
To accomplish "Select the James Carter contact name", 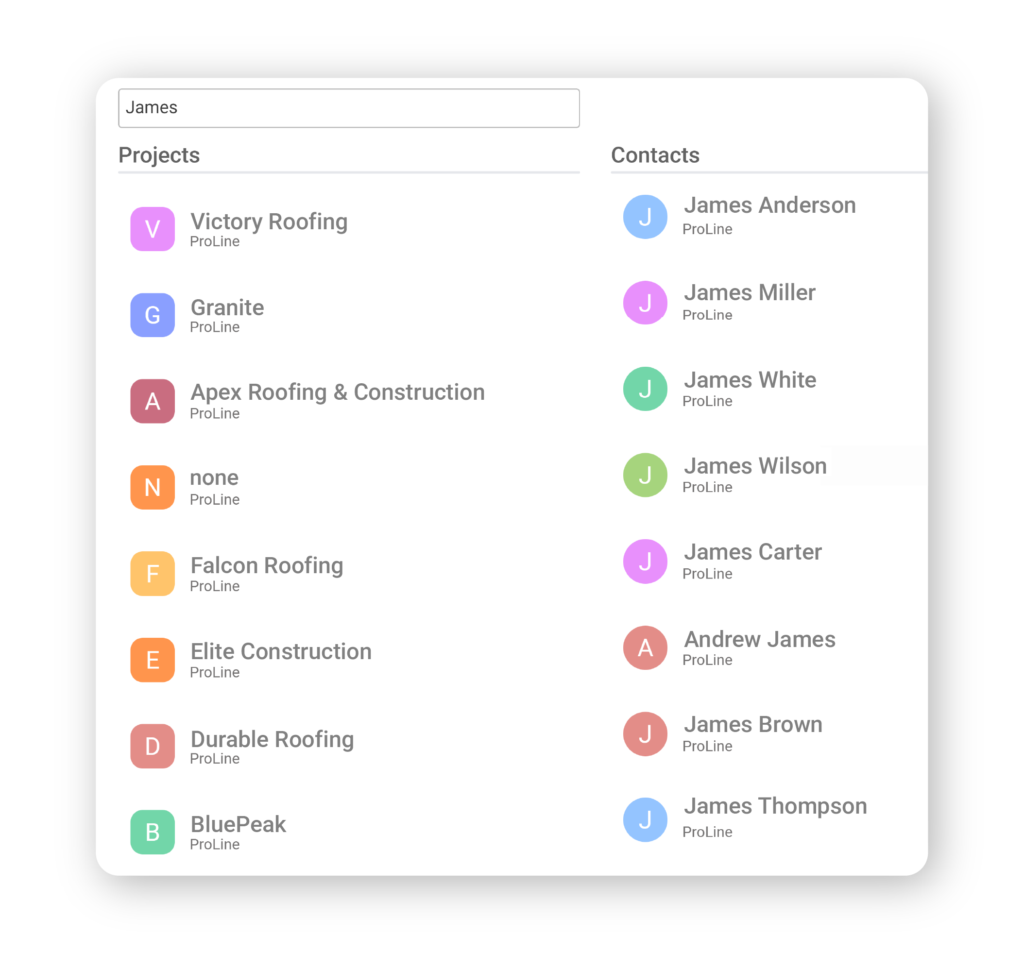I will click(x=752, y=552).
